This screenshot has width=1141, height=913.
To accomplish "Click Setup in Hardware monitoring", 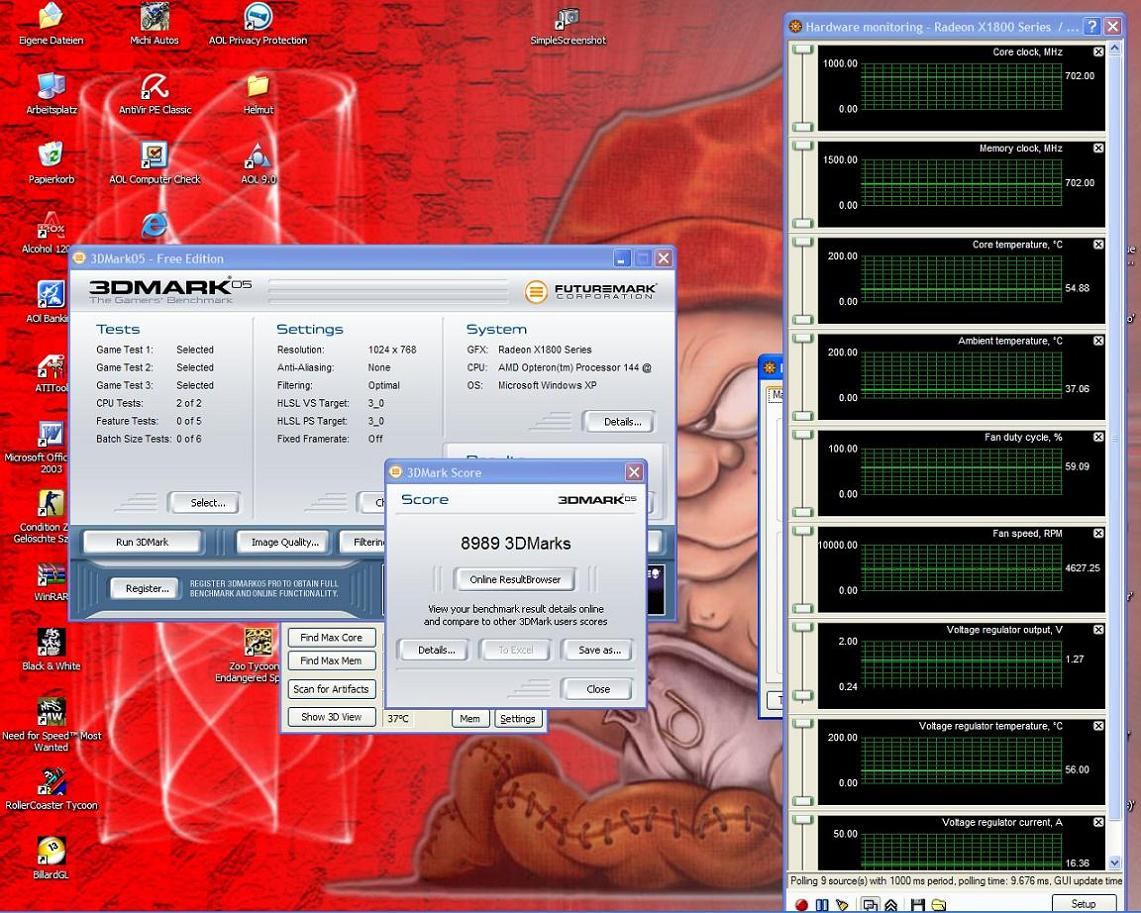I will click(x=1083, y=904).
